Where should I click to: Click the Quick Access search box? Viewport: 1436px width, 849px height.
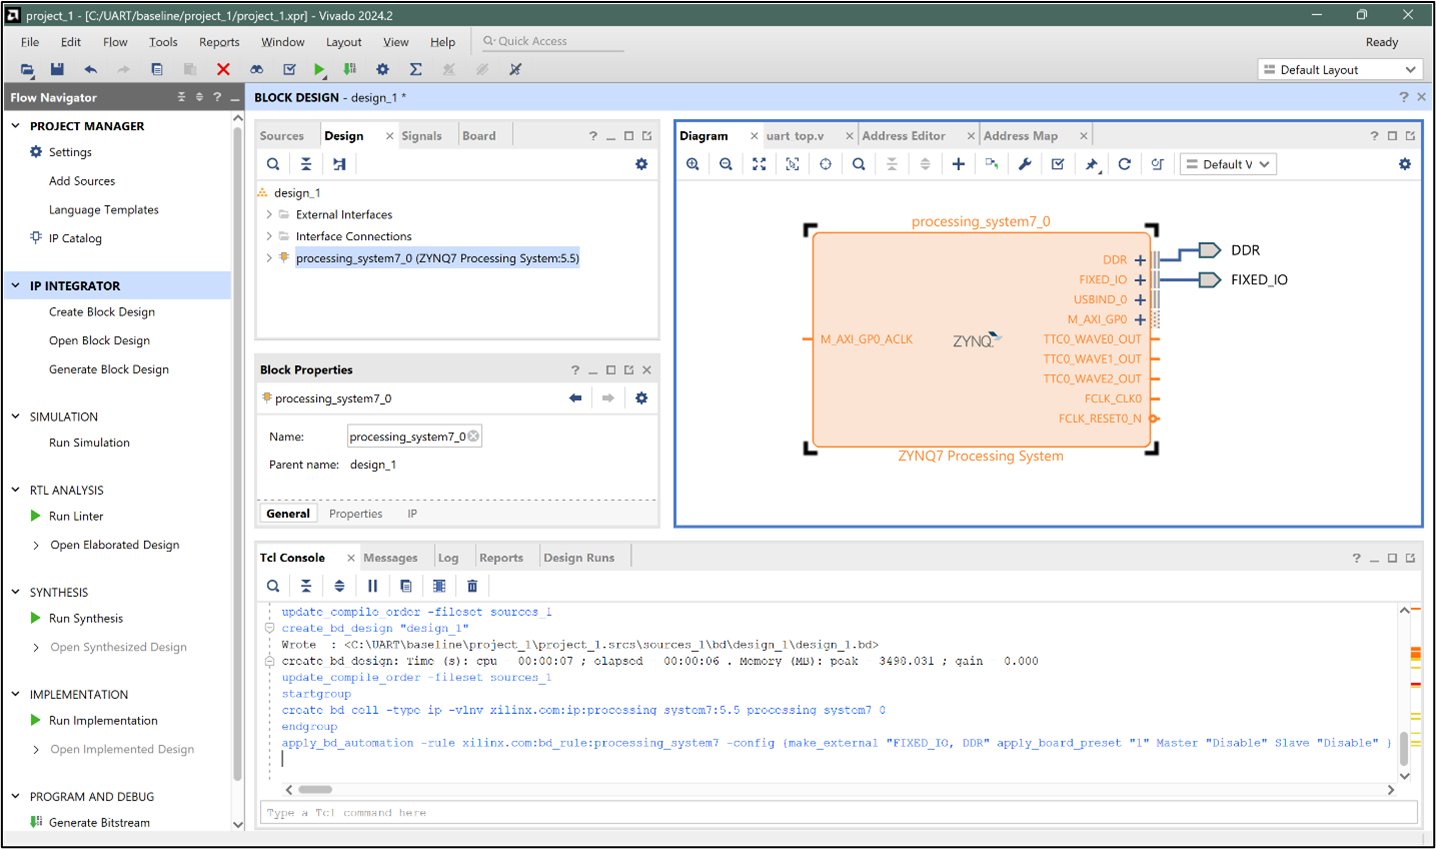click(552, 41)
